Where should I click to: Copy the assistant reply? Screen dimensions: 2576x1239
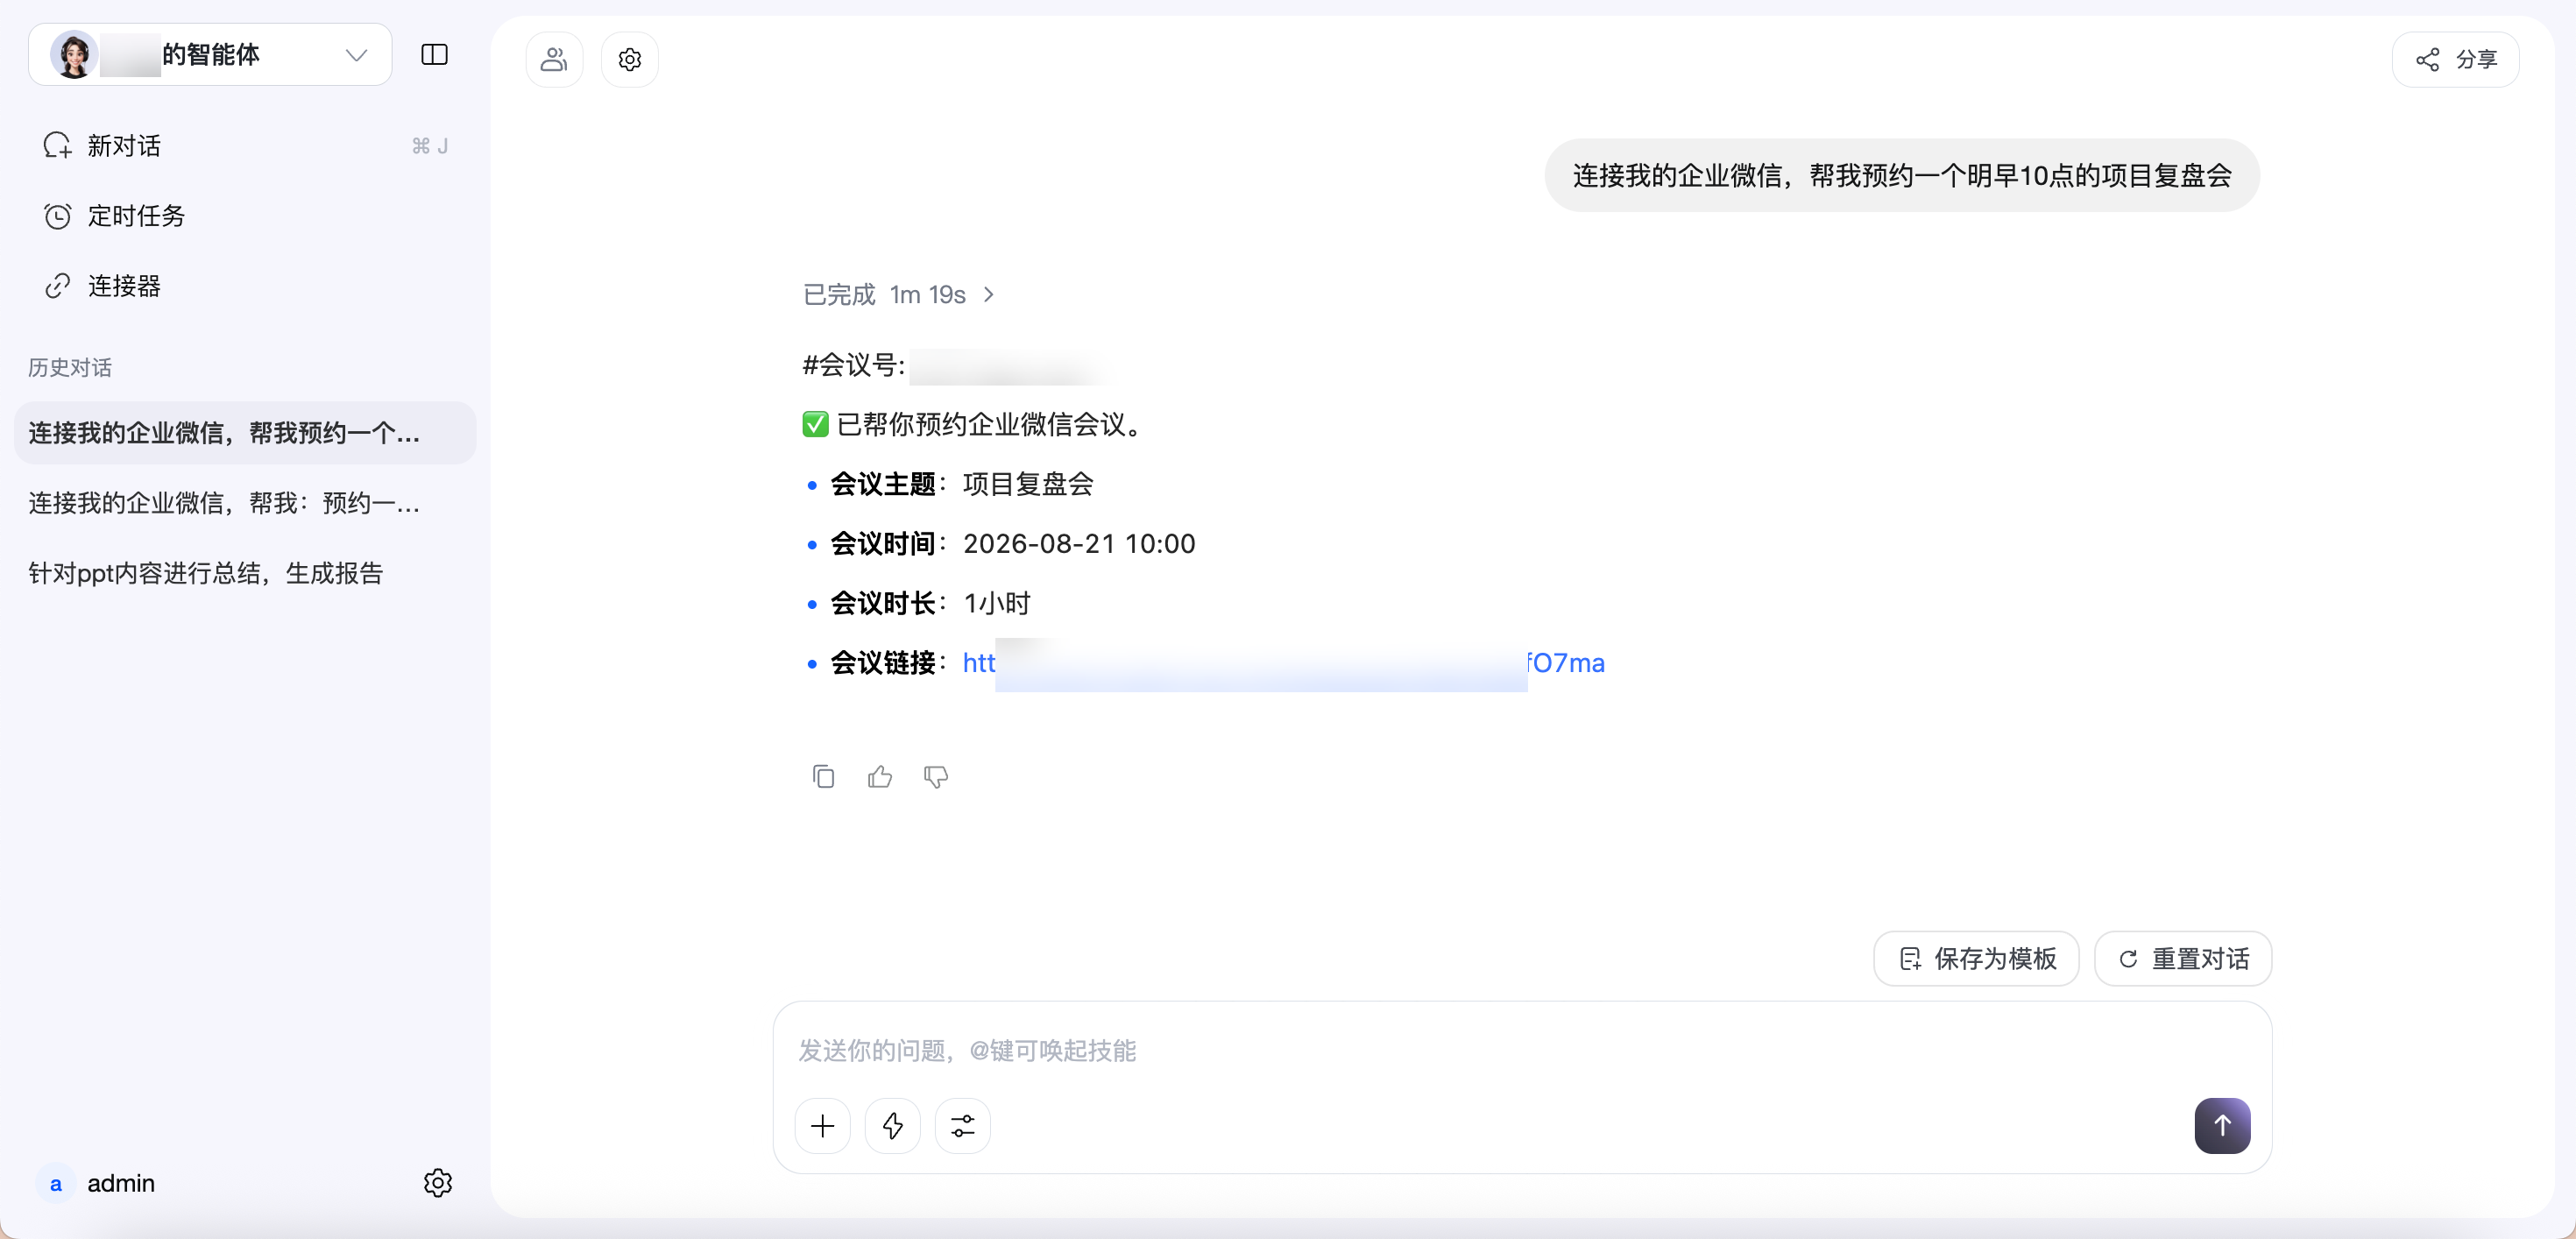pos(823,776)
